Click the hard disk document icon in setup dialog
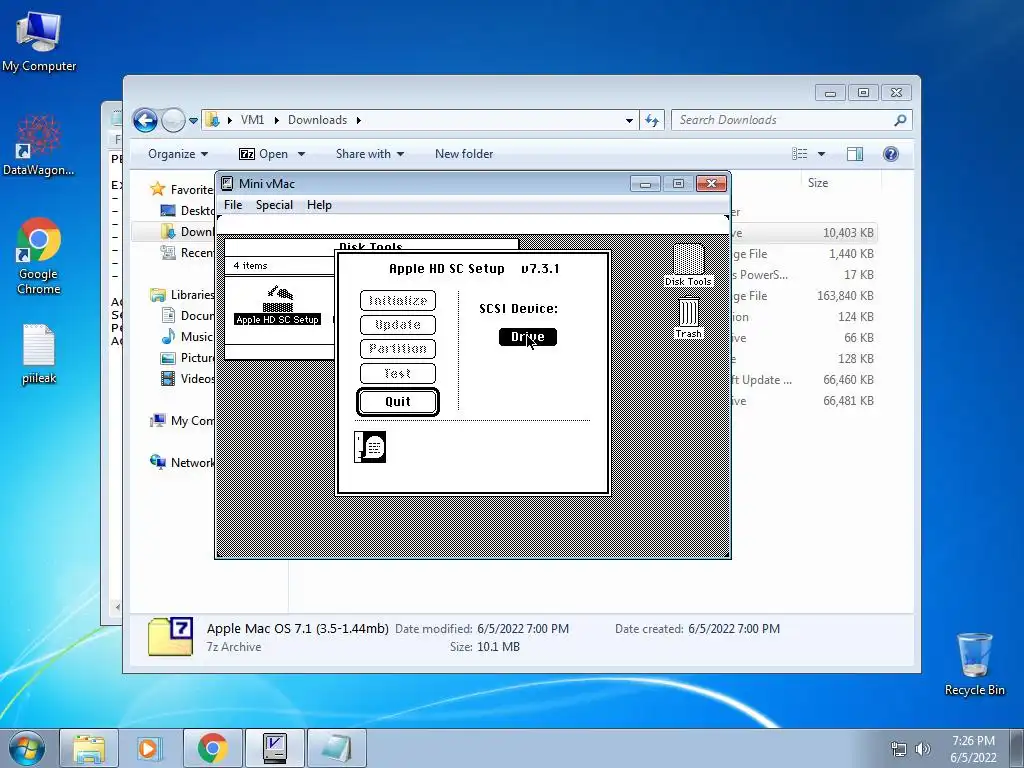Viewport: 1024px width, 768px height. click(x=370, y=447)
